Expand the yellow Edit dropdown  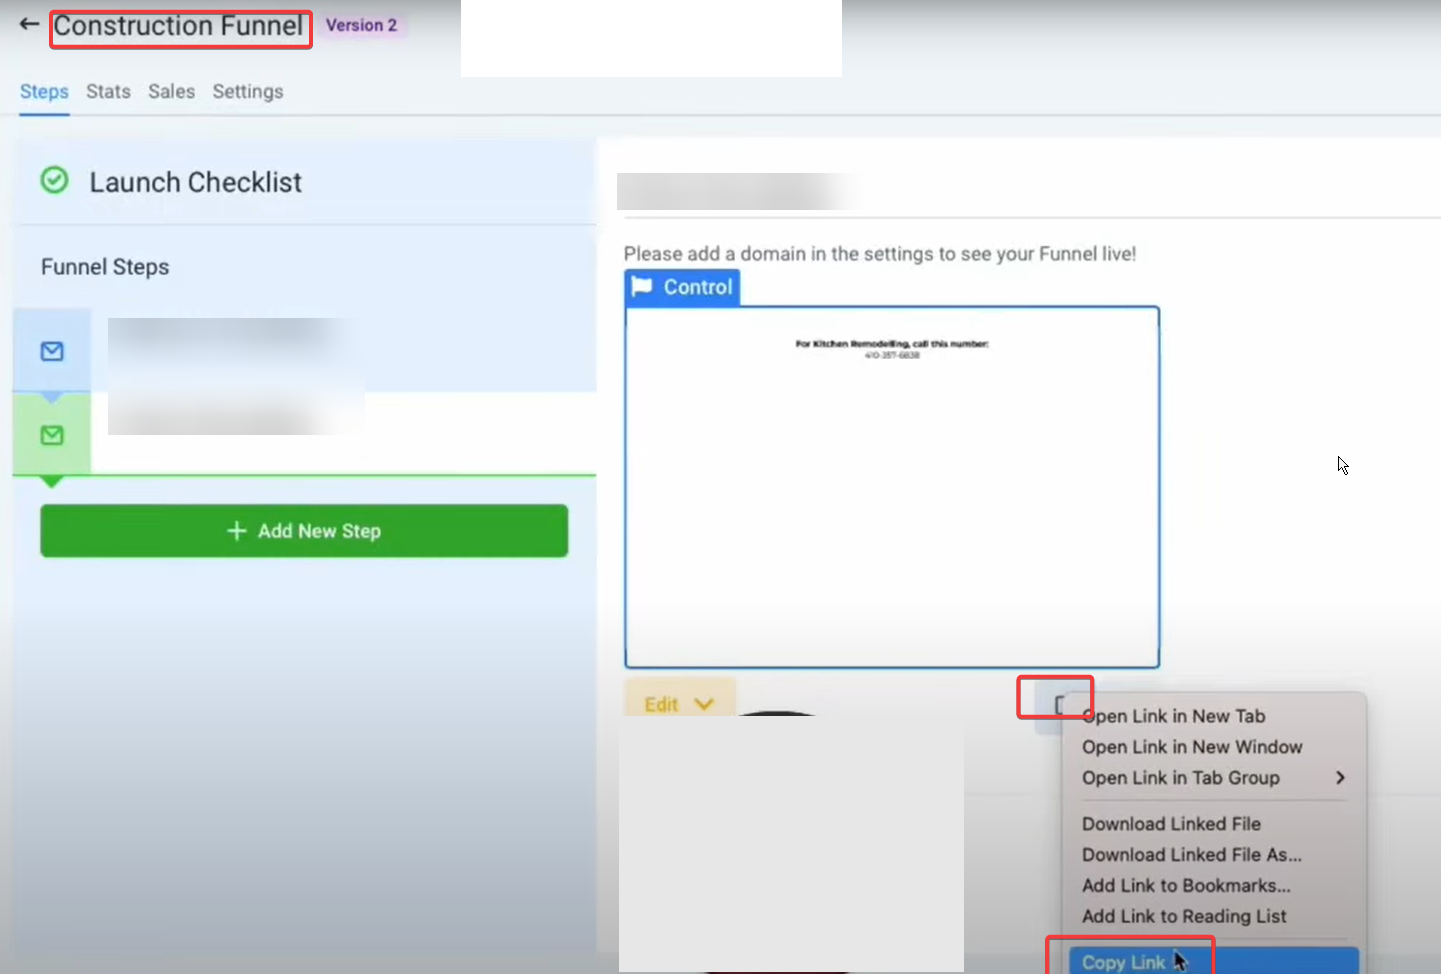[679, 704]
